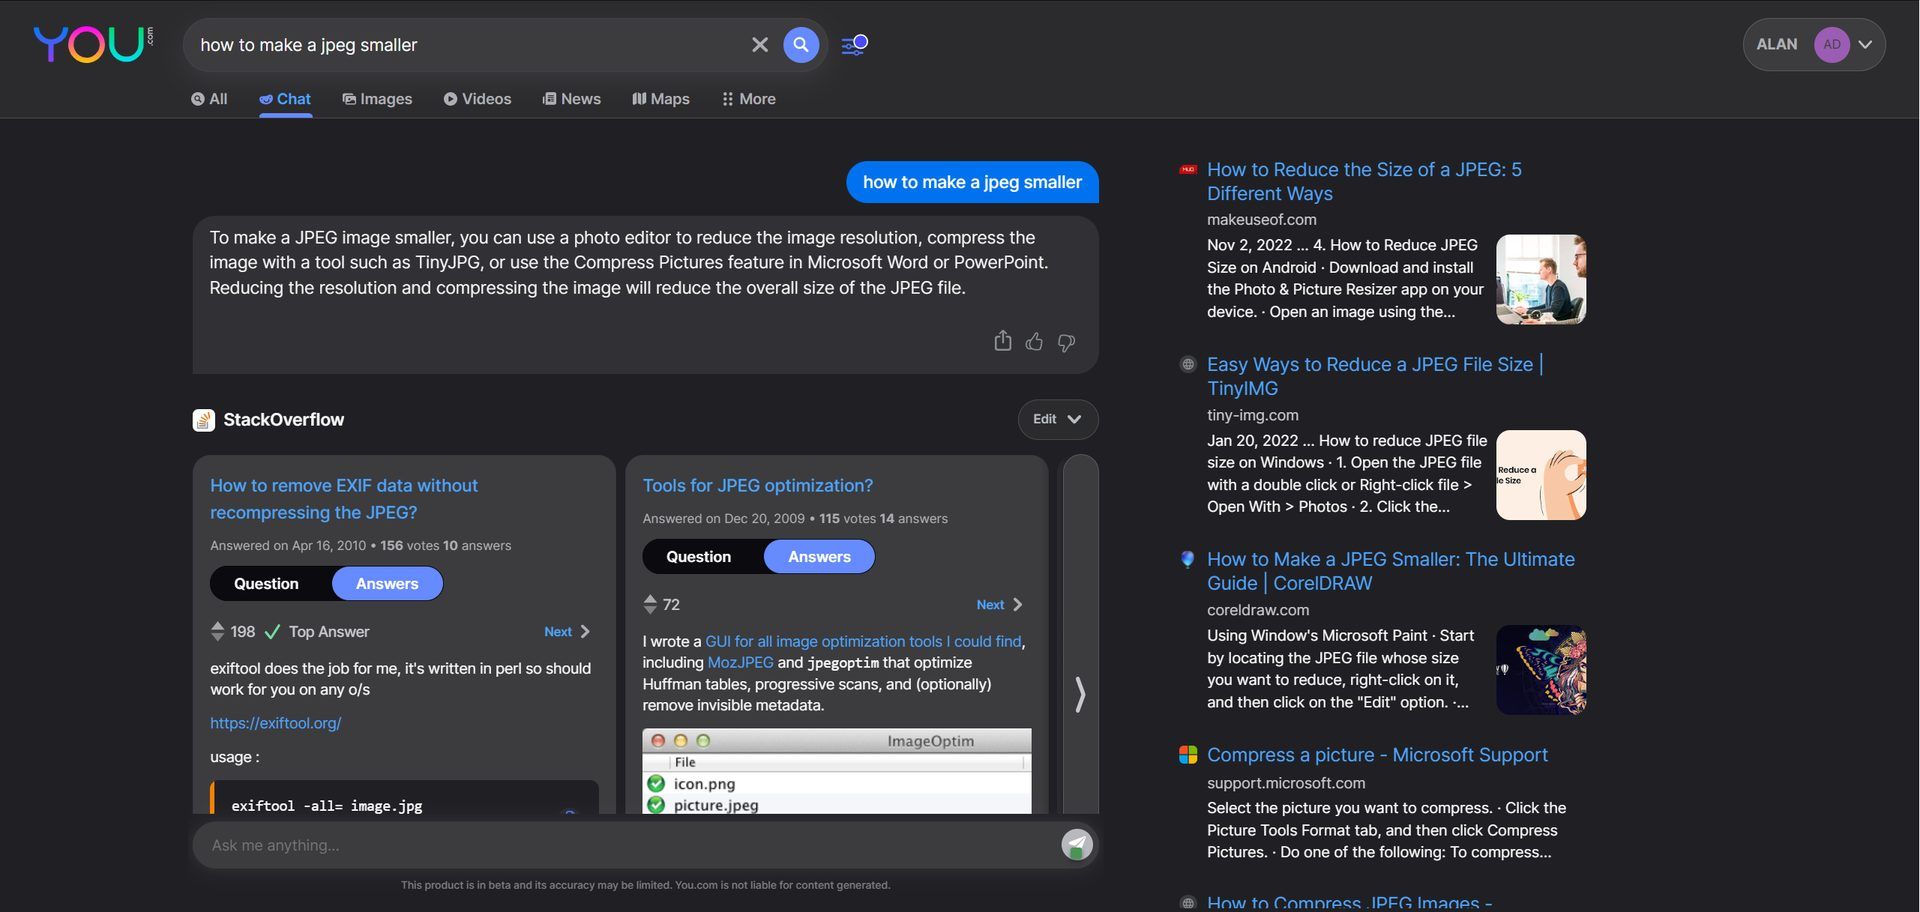Vote up the 72-score JPEG optimization answer
Screen dimensions: 1920x912
(x=650, y=599)
